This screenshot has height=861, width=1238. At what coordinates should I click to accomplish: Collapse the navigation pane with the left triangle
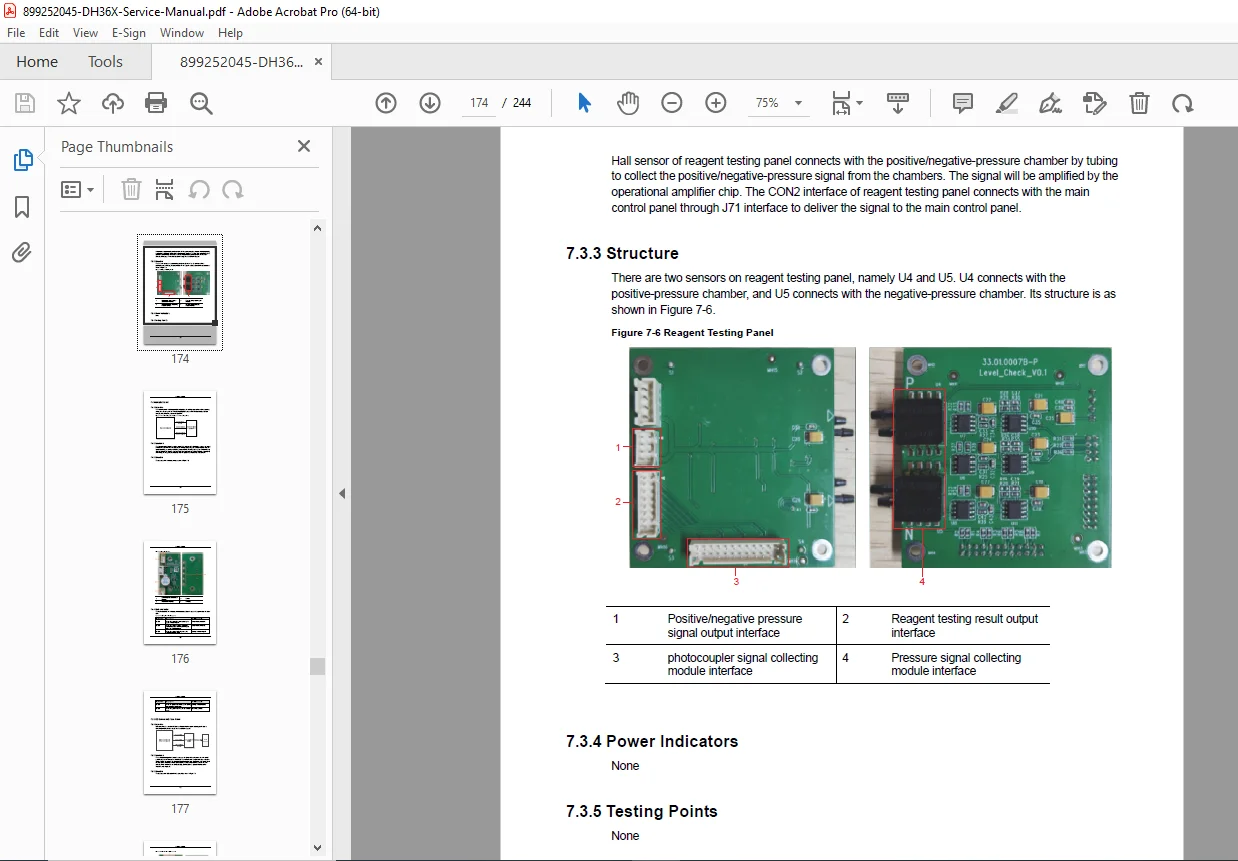(x=342, y=493)
